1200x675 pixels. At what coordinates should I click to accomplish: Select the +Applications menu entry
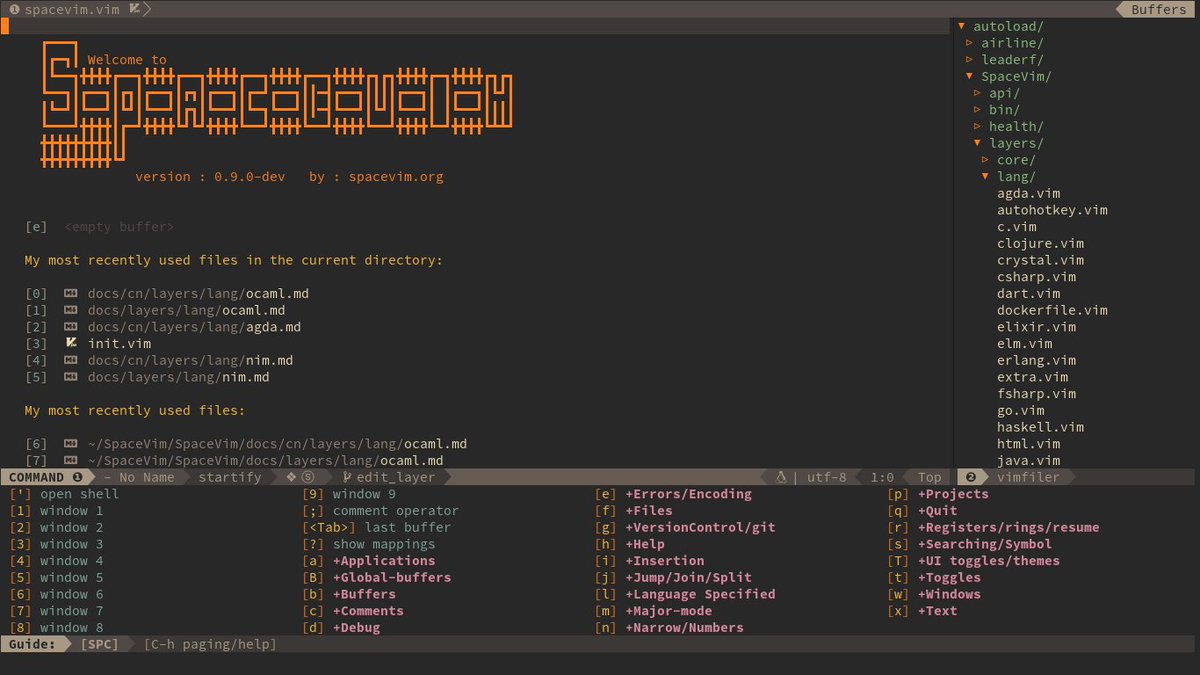[384, 561]
